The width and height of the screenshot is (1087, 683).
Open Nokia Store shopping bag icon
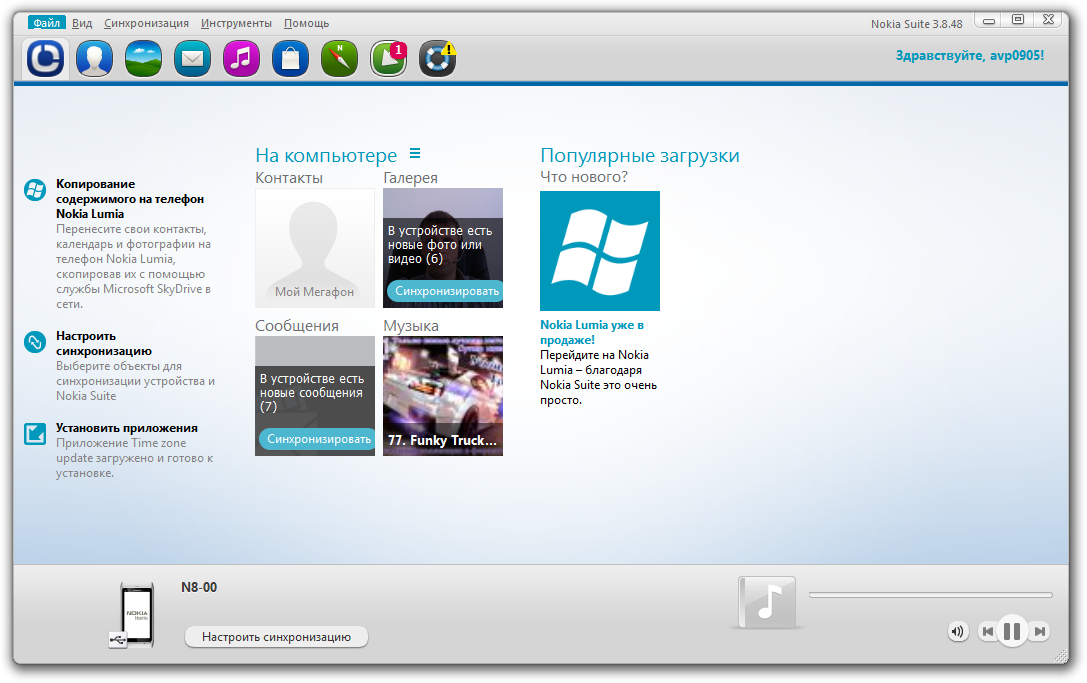(290, 59)
